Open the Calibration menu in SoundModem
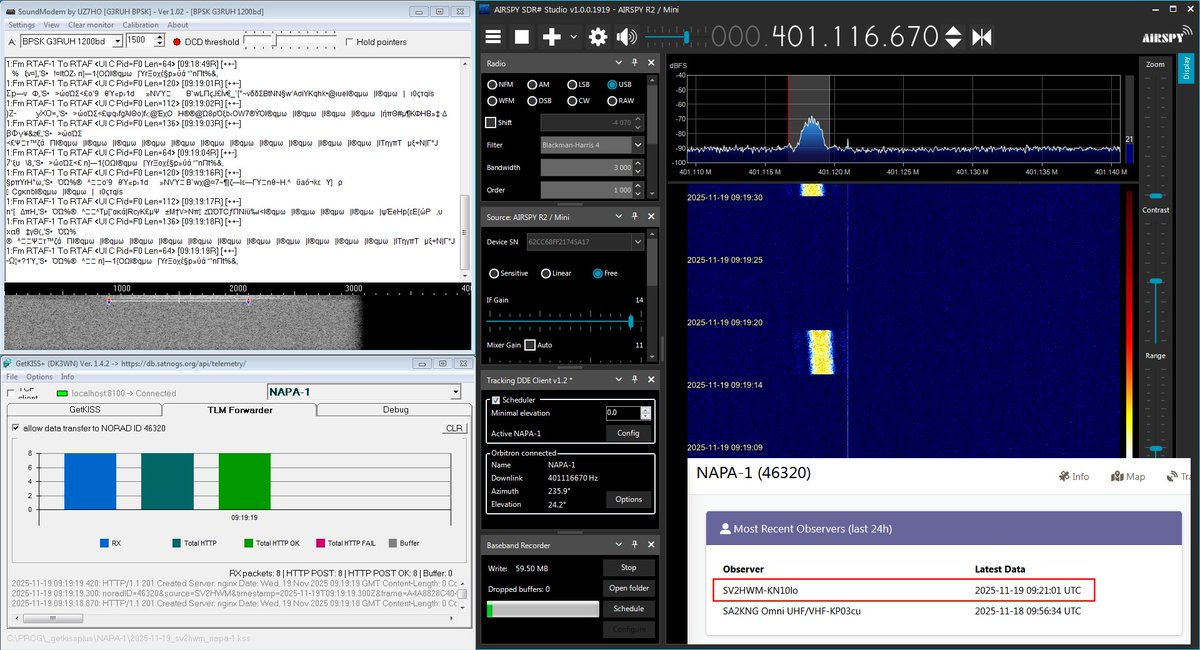Viewport: 1200px width, 650px height. (140, 24)
